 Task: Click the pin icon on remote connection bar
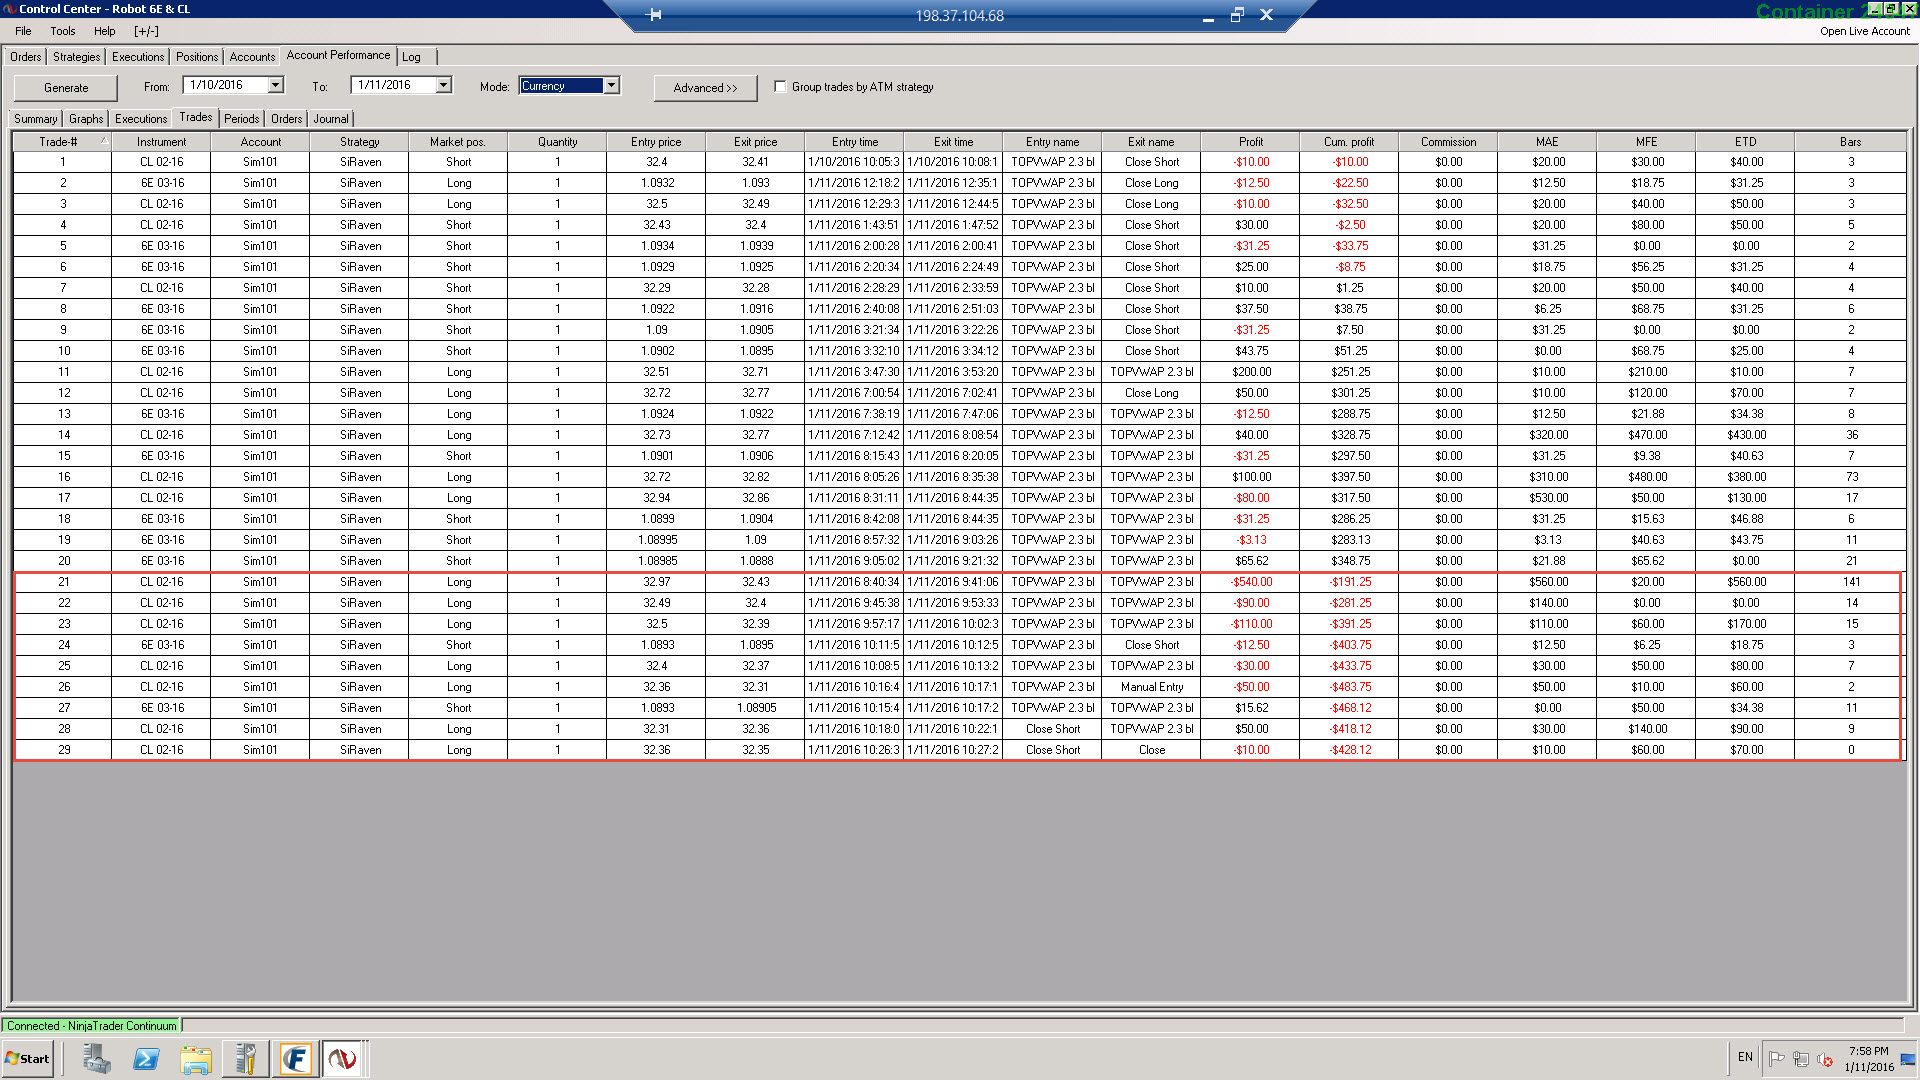pyautogui.click(x=654, y=15)
